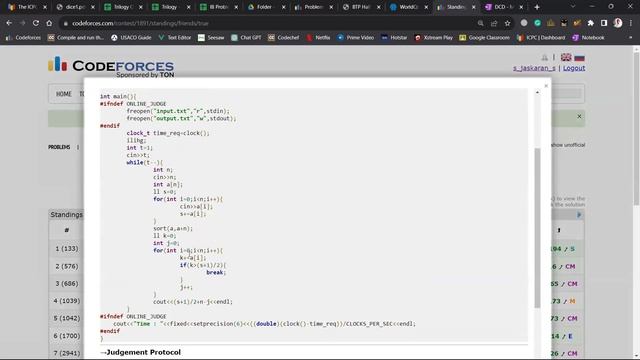Screen dimensions: 640x360
Task: Switch to the Folder tab
Action: (x=265, y=7)
